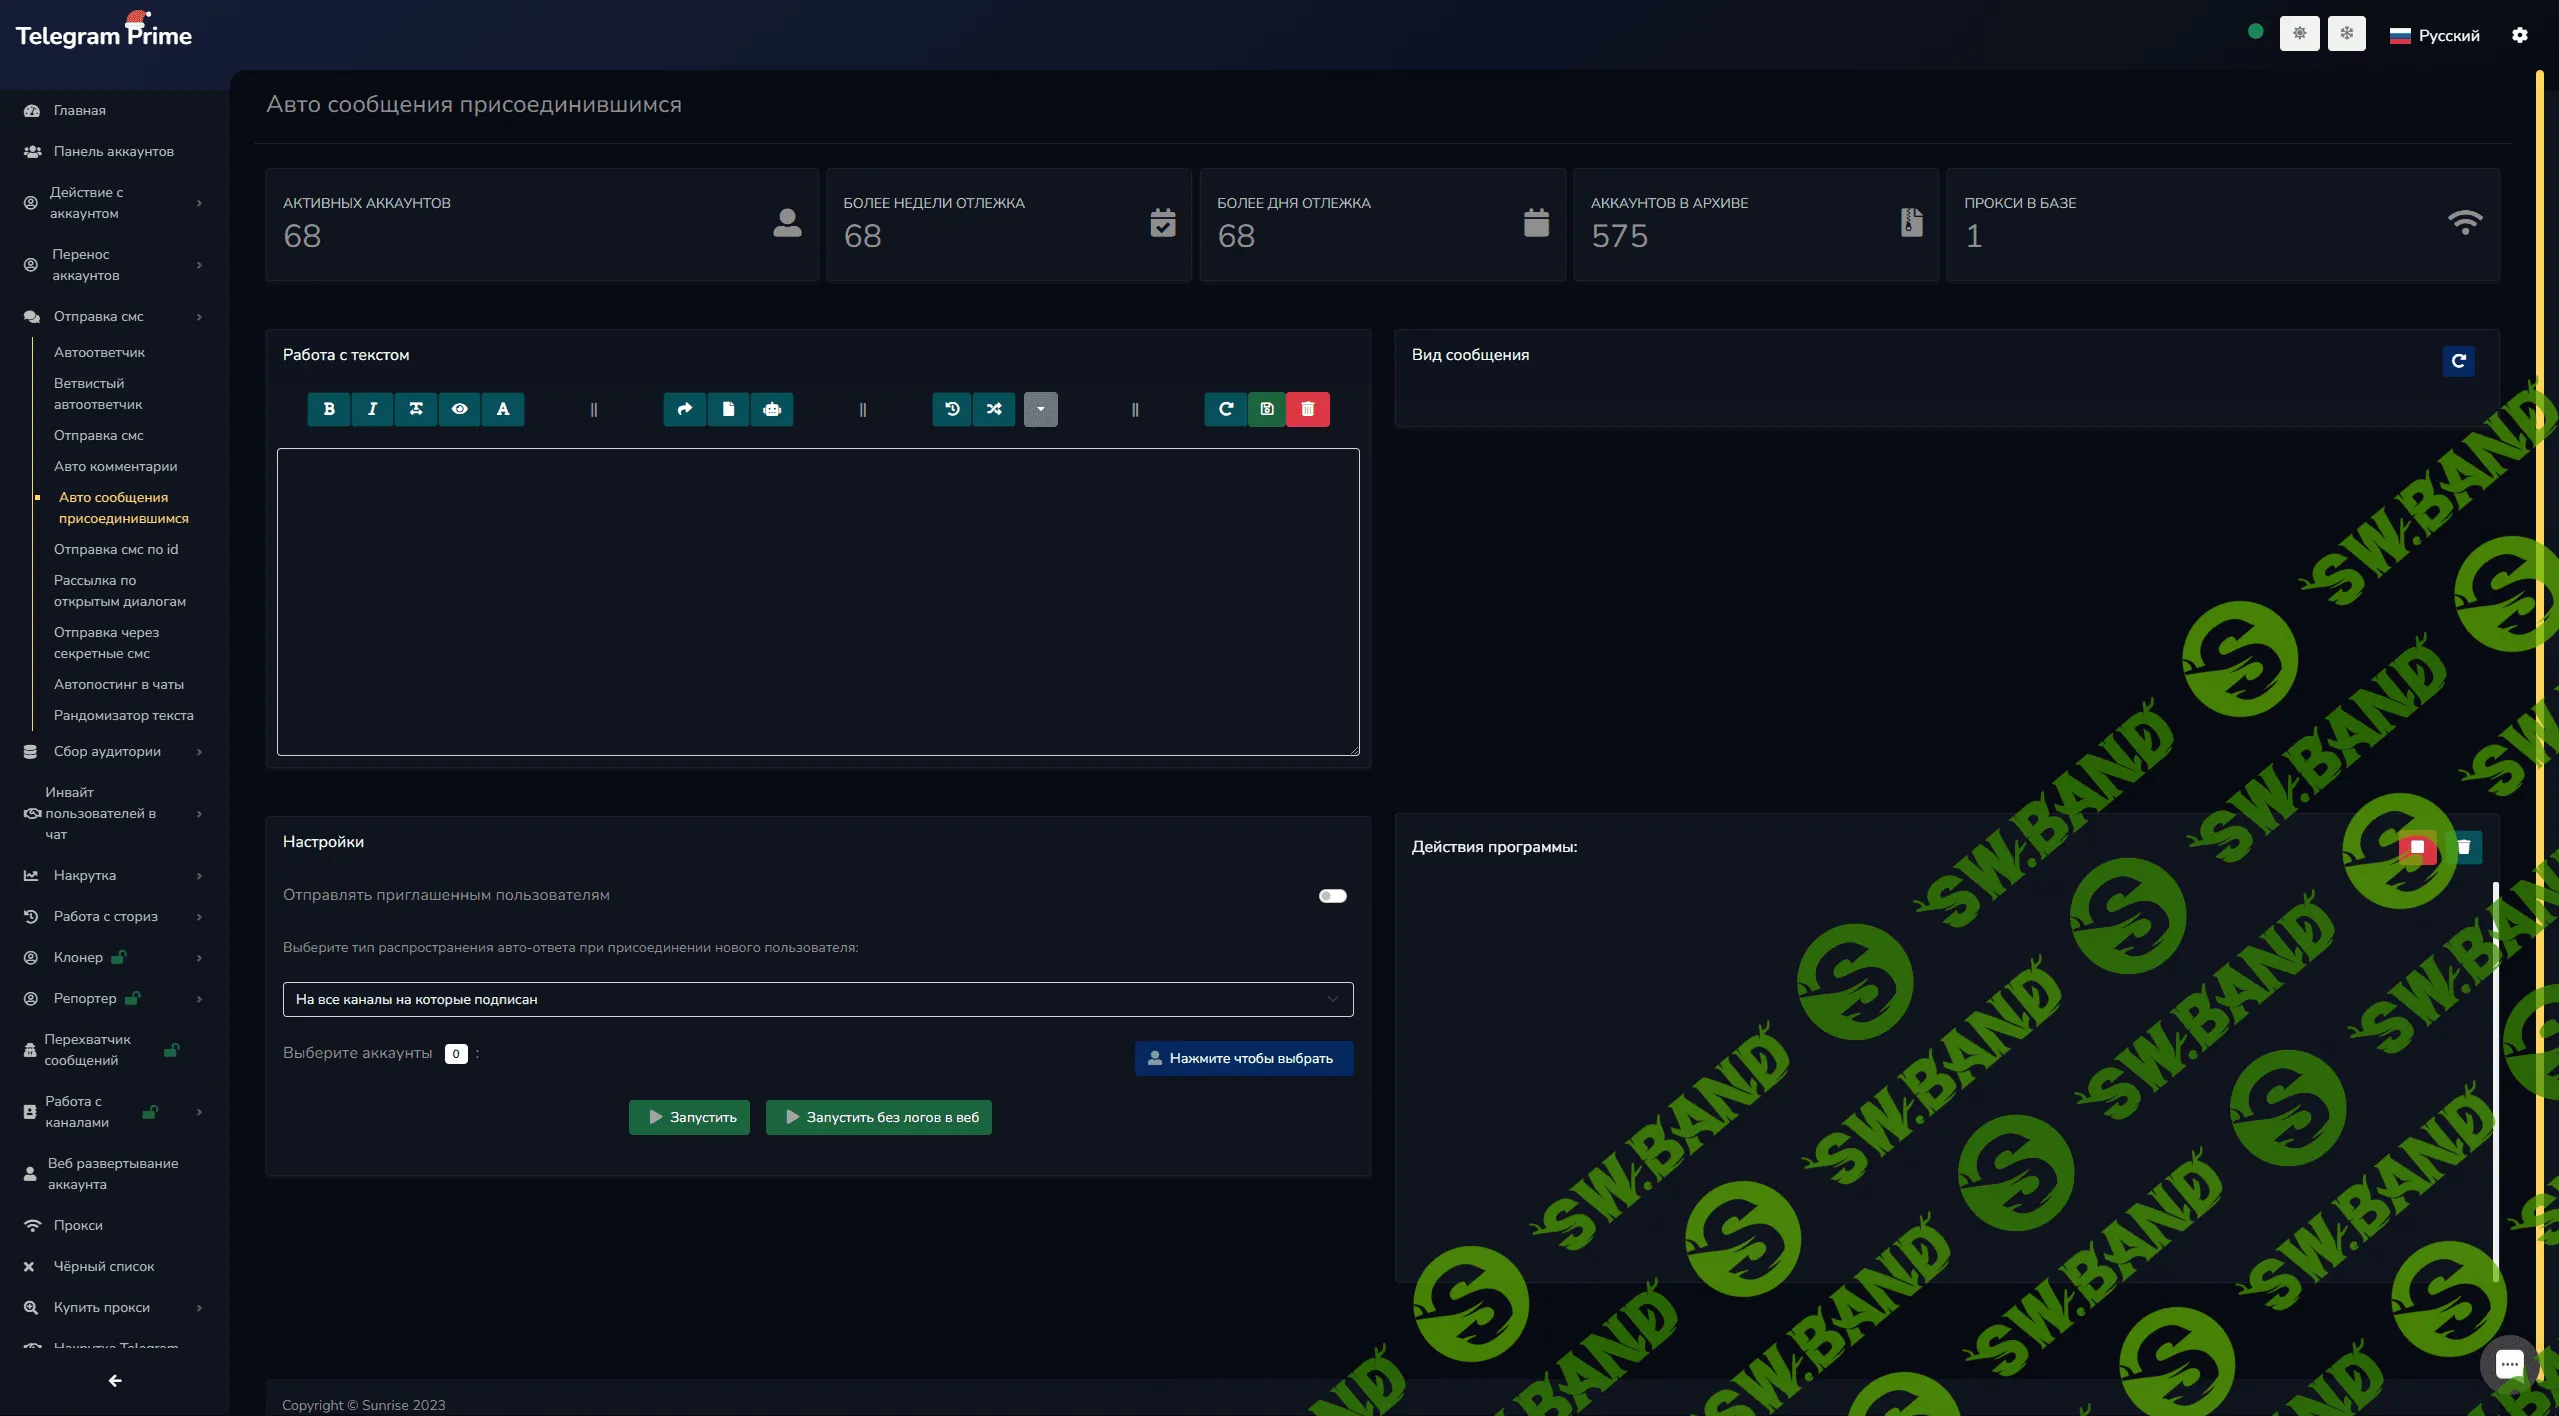Click inside the message text area
The width and height of the screenshot is (2559, 1416).
[817, 601]
